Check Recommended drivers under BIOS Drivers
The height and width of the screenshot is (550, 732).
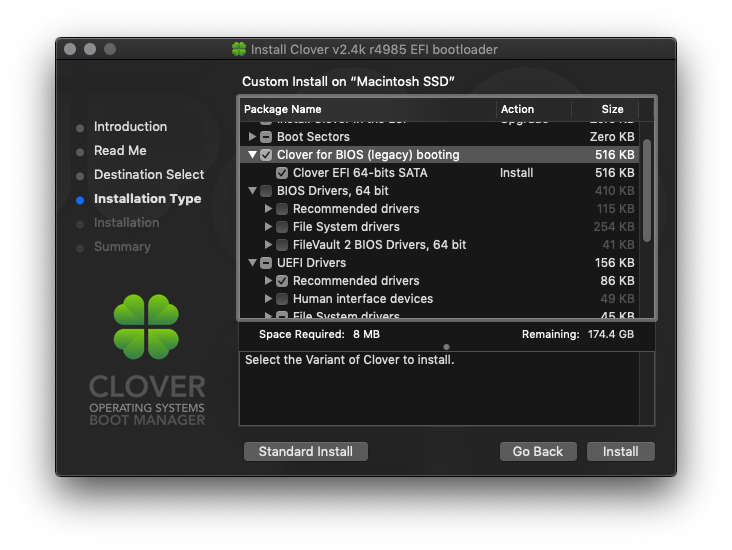click(282, 209)
